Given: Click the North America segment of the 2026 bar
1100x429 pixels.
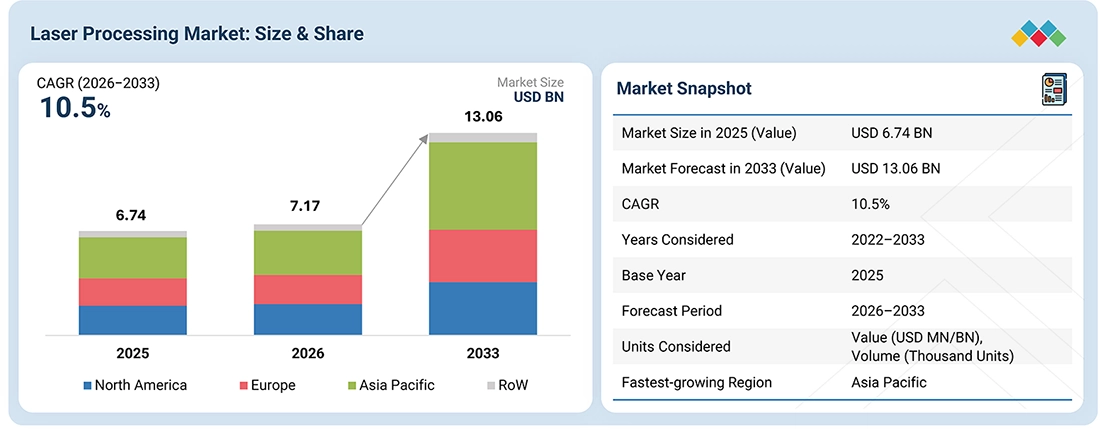Looking at the screenshot, I should point(308,319).
